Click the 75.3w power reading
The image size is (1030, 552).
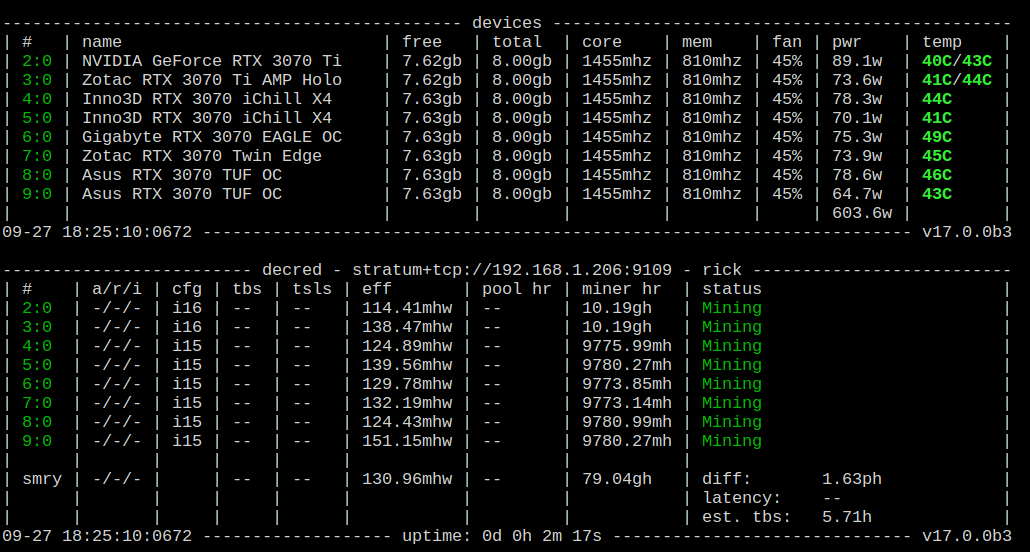pos(857,137)
